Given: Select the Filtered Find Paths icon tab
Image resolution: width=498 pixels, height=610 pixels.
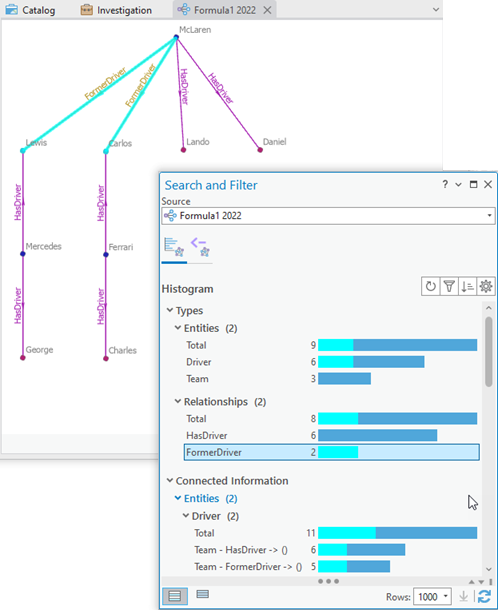Looking at the screenshot, I should [200, 247].
